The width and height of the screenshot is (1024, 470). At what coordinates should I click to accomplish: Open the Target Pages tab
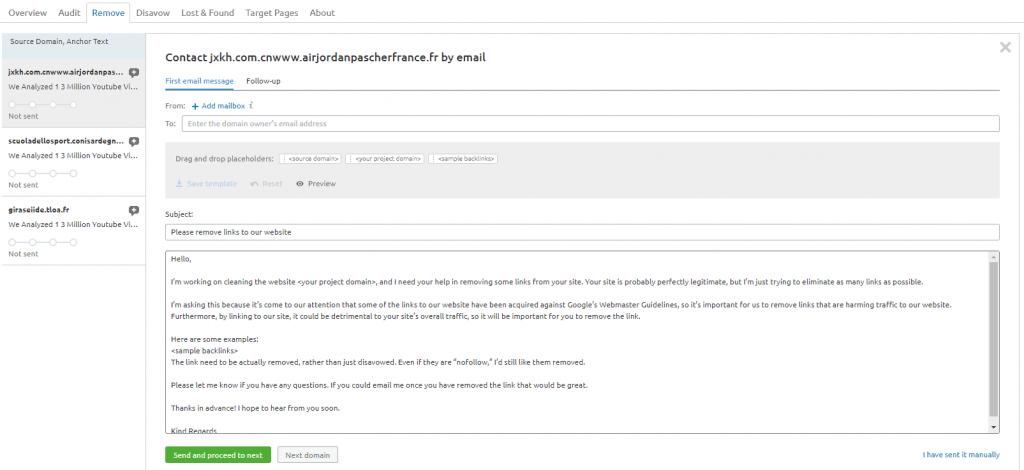point(272,12)
